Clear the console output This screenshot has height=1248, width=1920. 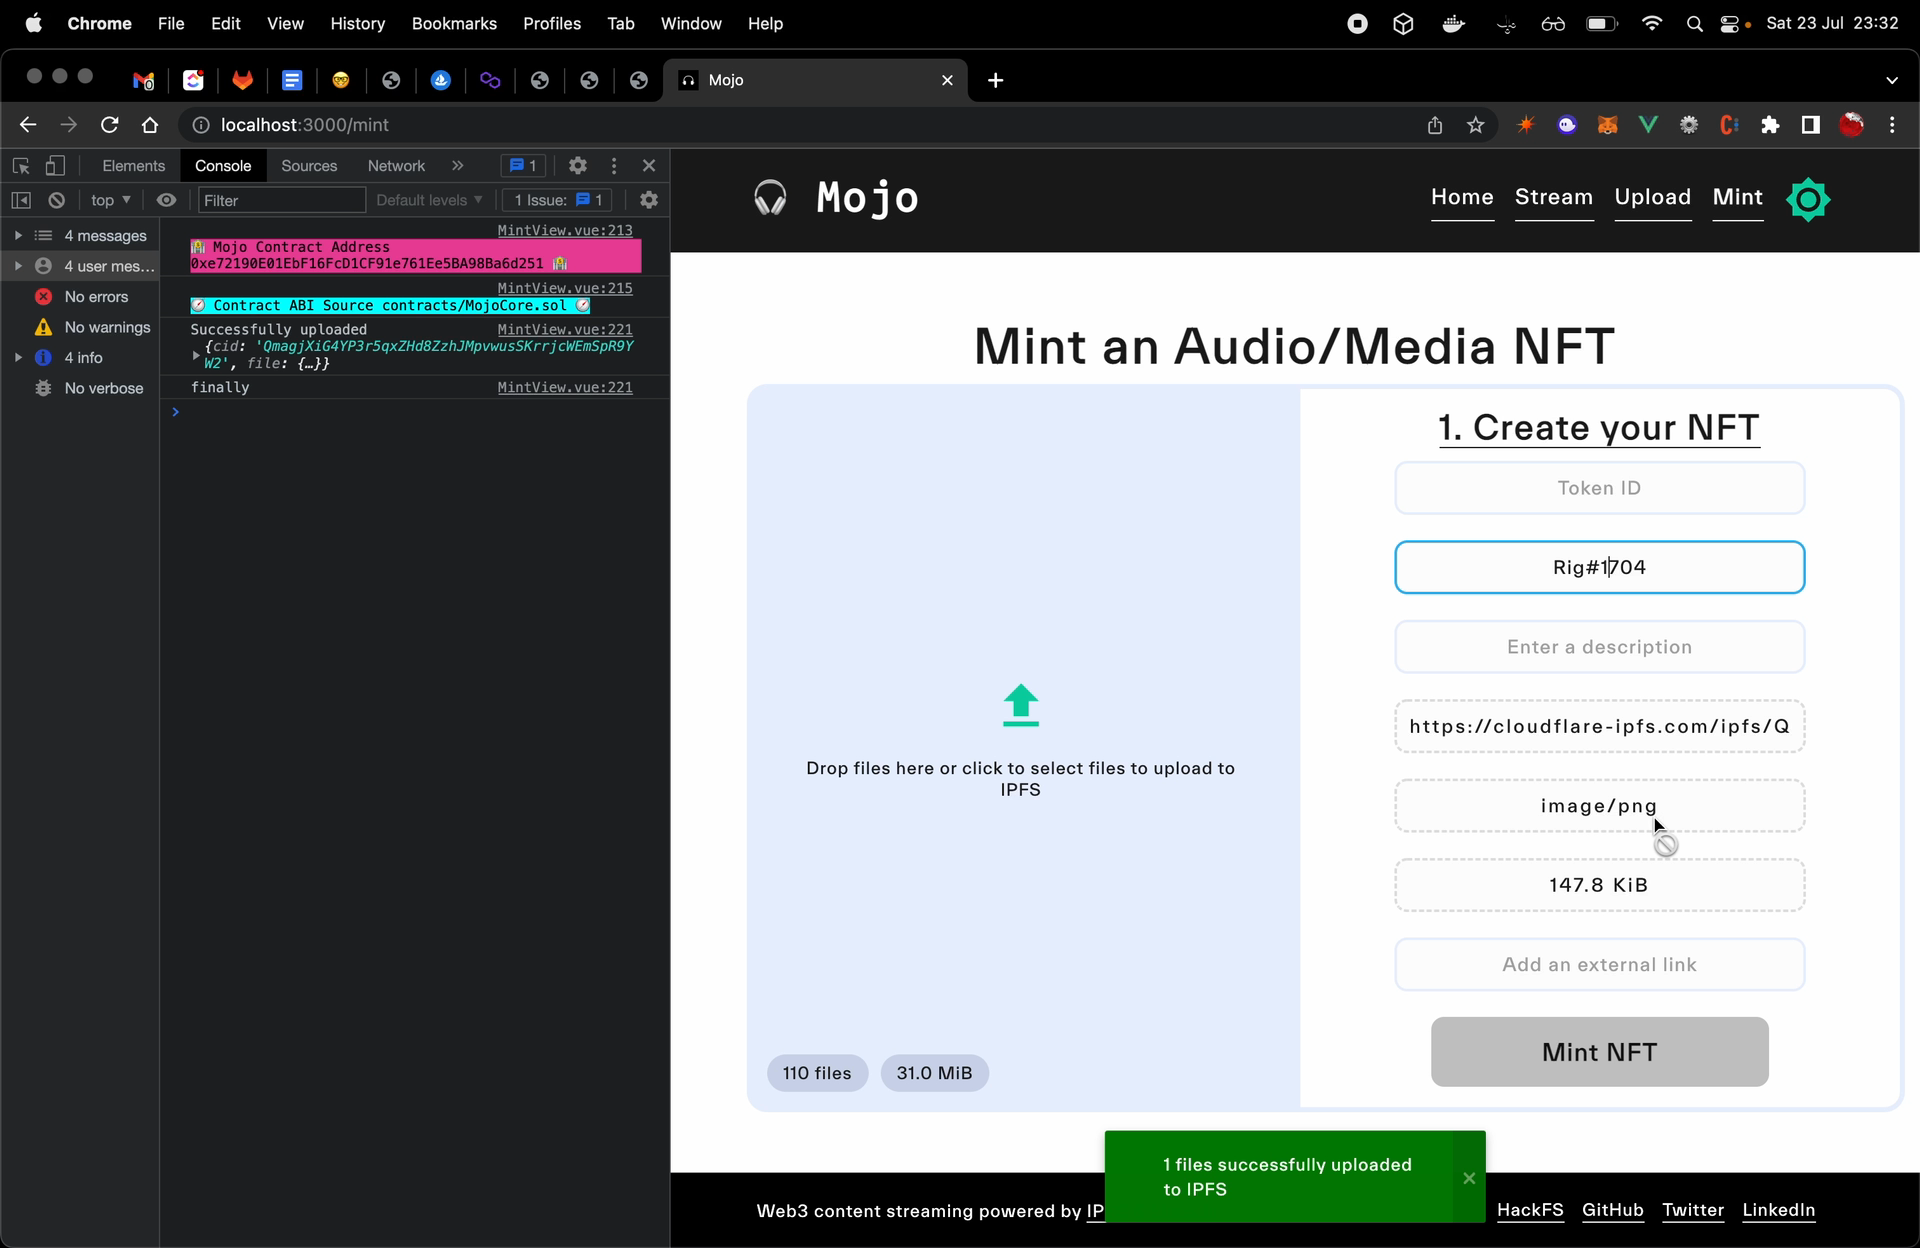tap(57, 200)
